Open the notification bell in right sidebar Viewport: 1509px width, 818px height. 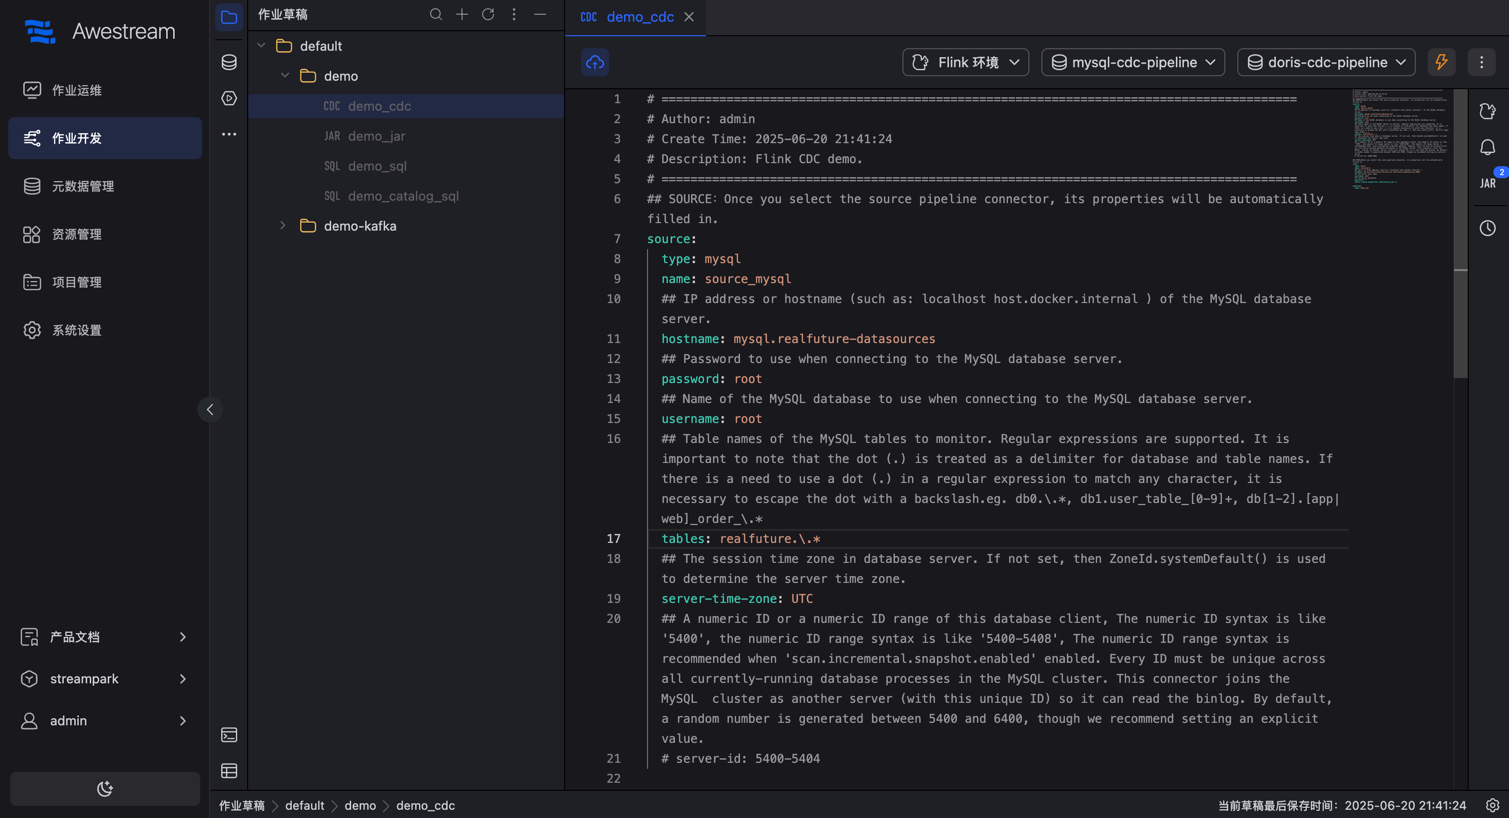point(1488,147)
